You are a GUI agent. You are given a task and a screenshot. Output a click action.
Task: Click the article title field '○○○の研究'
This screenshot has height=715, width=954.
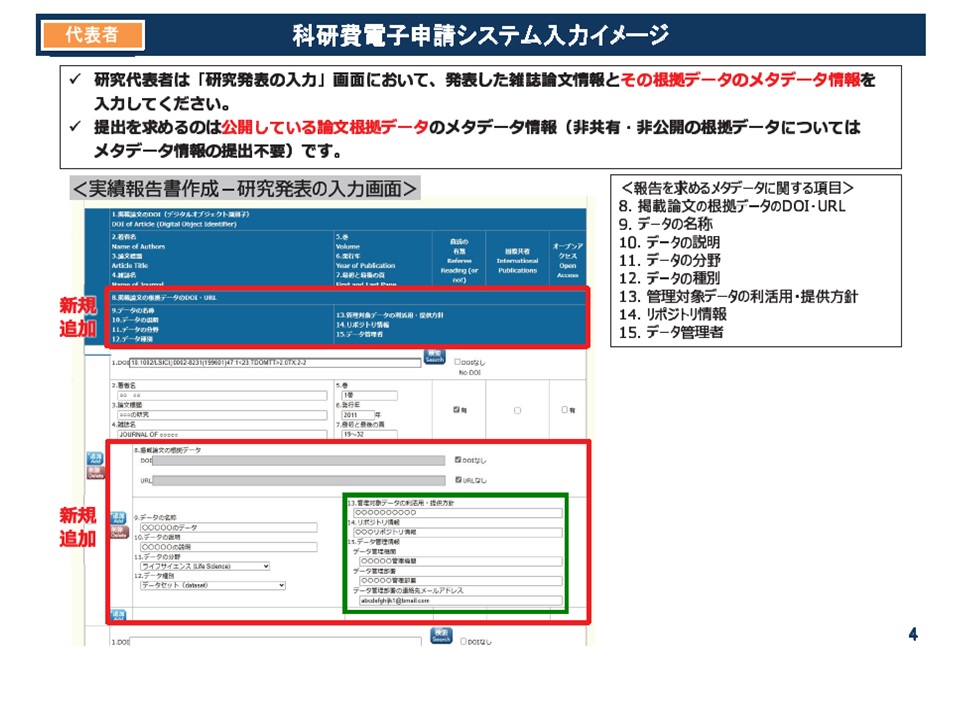point(222,415)
